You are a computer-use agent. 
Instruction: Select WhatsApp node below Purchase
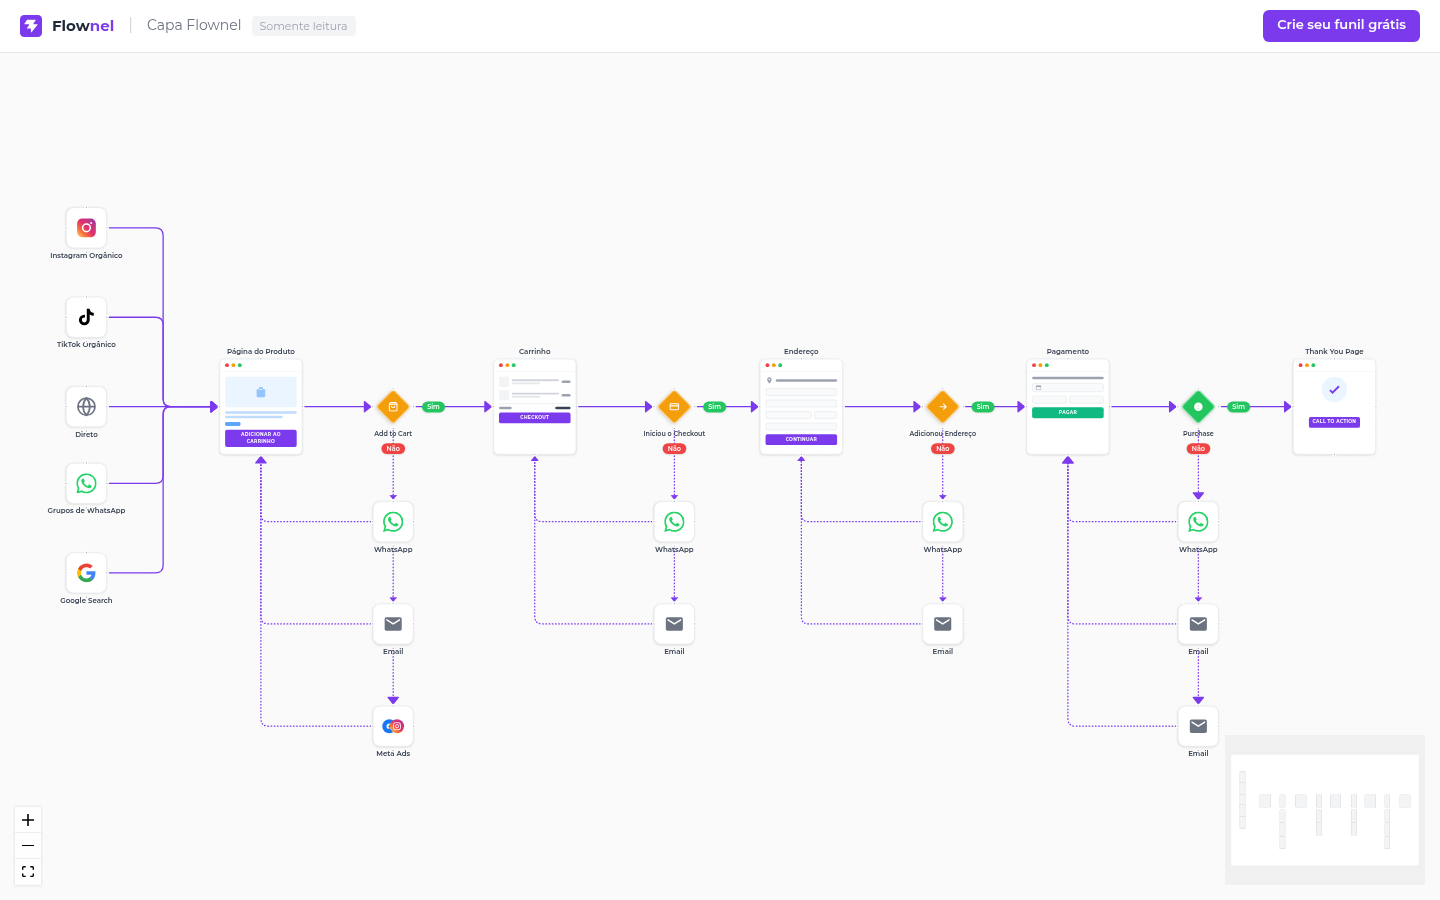tap(1198, 522)
